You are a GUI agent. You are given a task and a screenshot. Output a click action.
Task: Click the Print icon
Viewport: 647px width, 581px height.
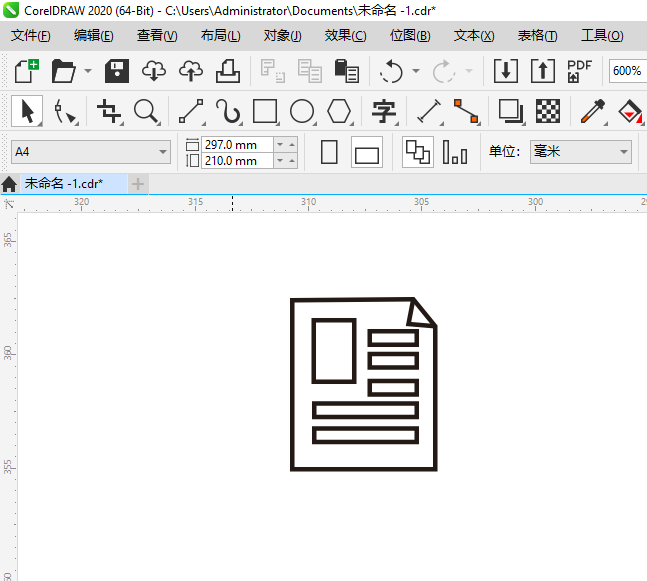(228, 71)
